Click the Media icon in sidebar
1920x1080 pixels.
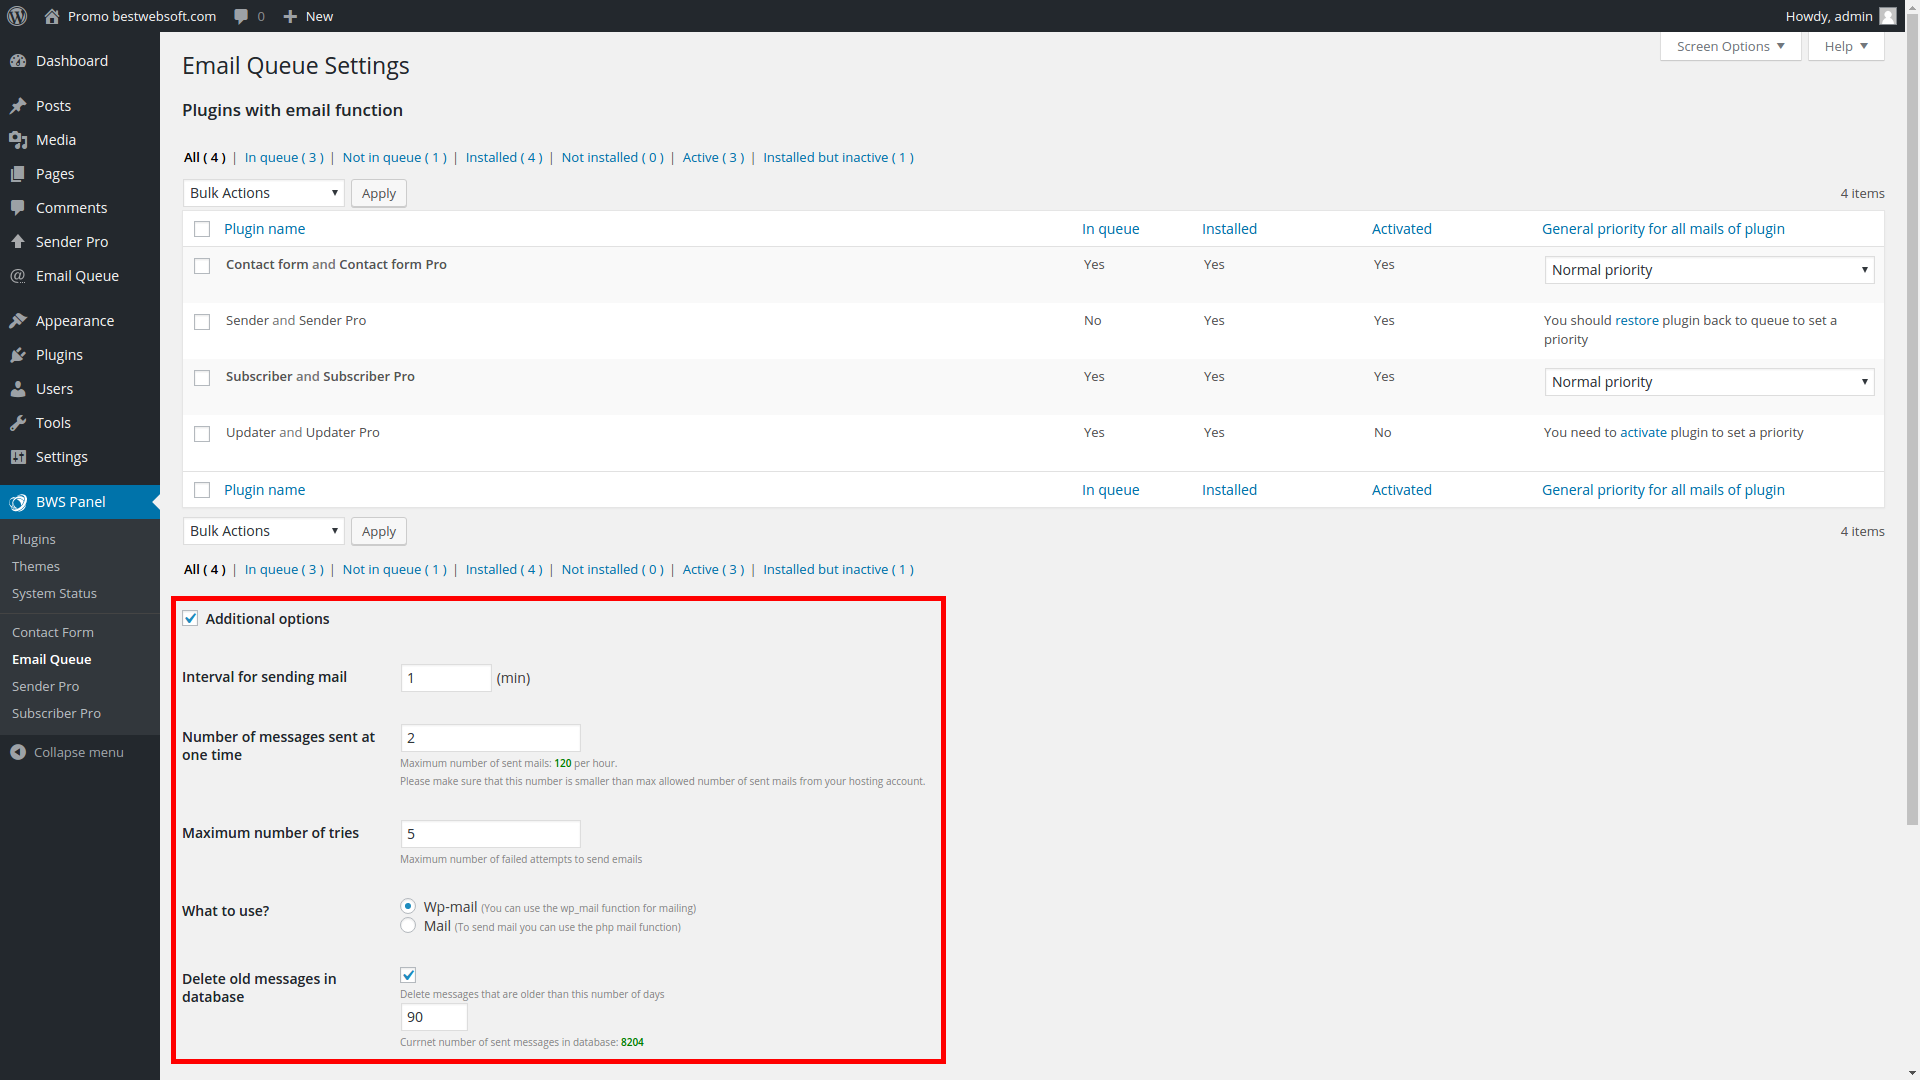coord(18,140)
